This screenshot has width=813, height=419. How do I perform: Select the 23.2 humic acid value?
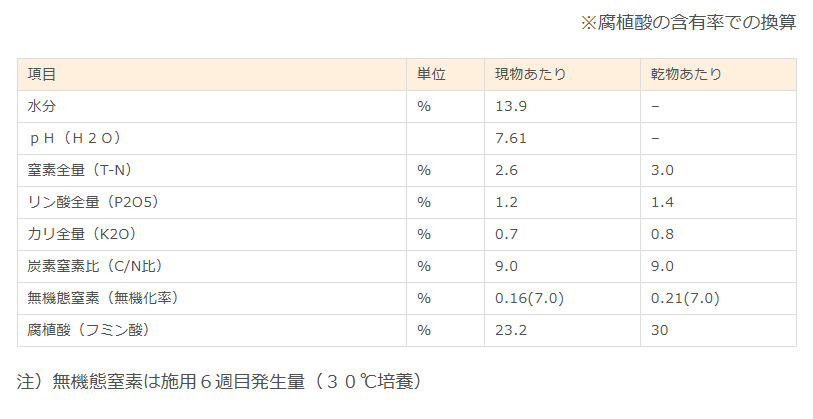coord(511,330)
